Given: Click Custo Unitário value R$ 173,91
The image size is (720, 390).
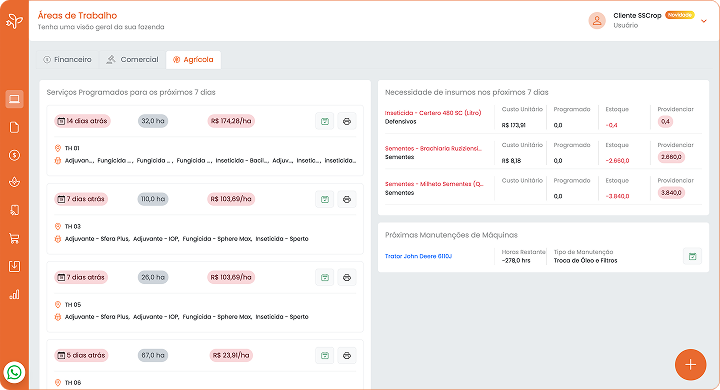Looking at the screenshot, I should tap(513, 125).
